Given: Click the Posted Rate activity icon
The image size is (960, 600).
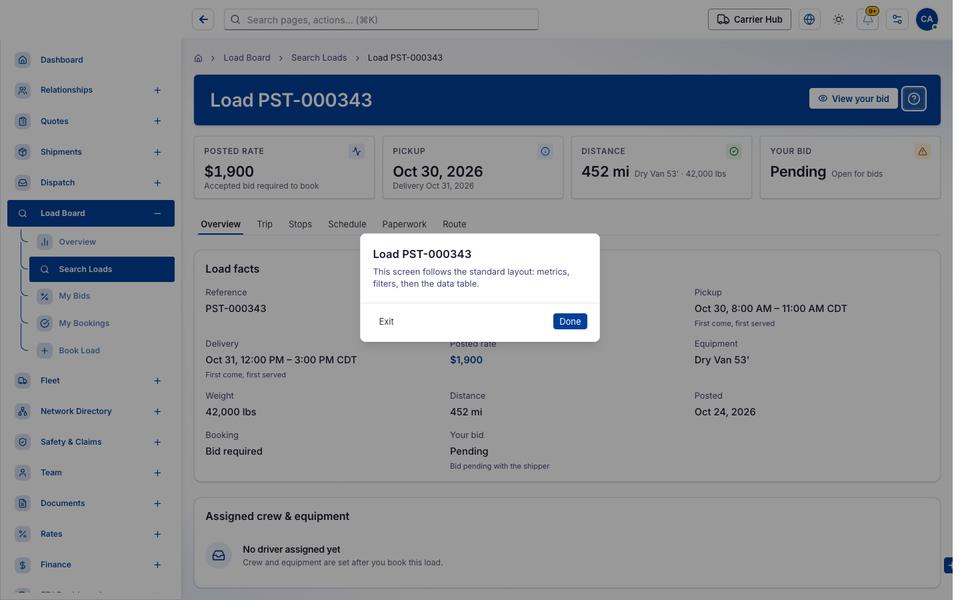Looking at the screenshot, I should tap(356, 151).
